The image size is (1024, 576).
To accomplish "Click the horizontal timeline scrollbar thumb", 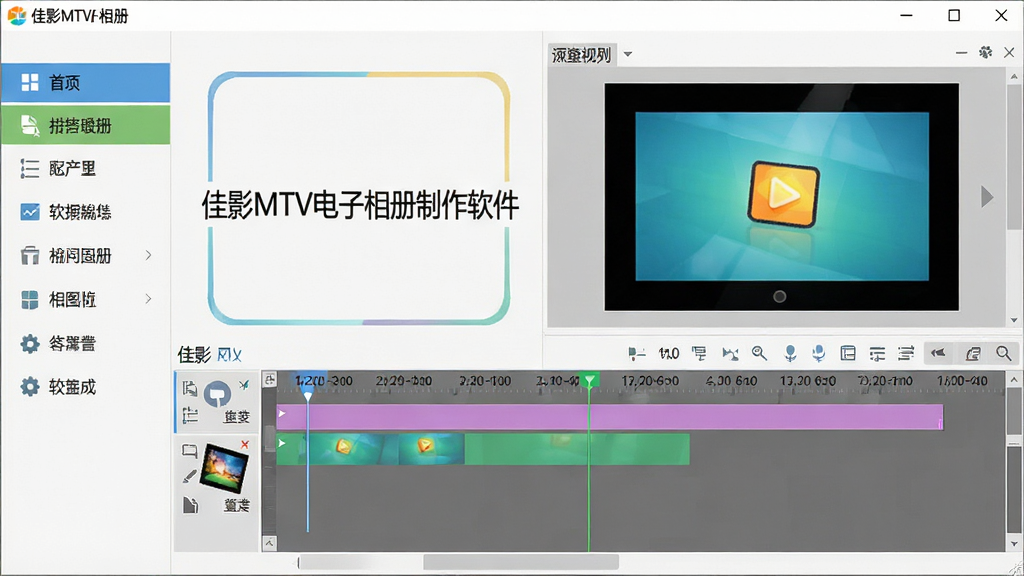I will pyautogui.click(x=520, y=562).
